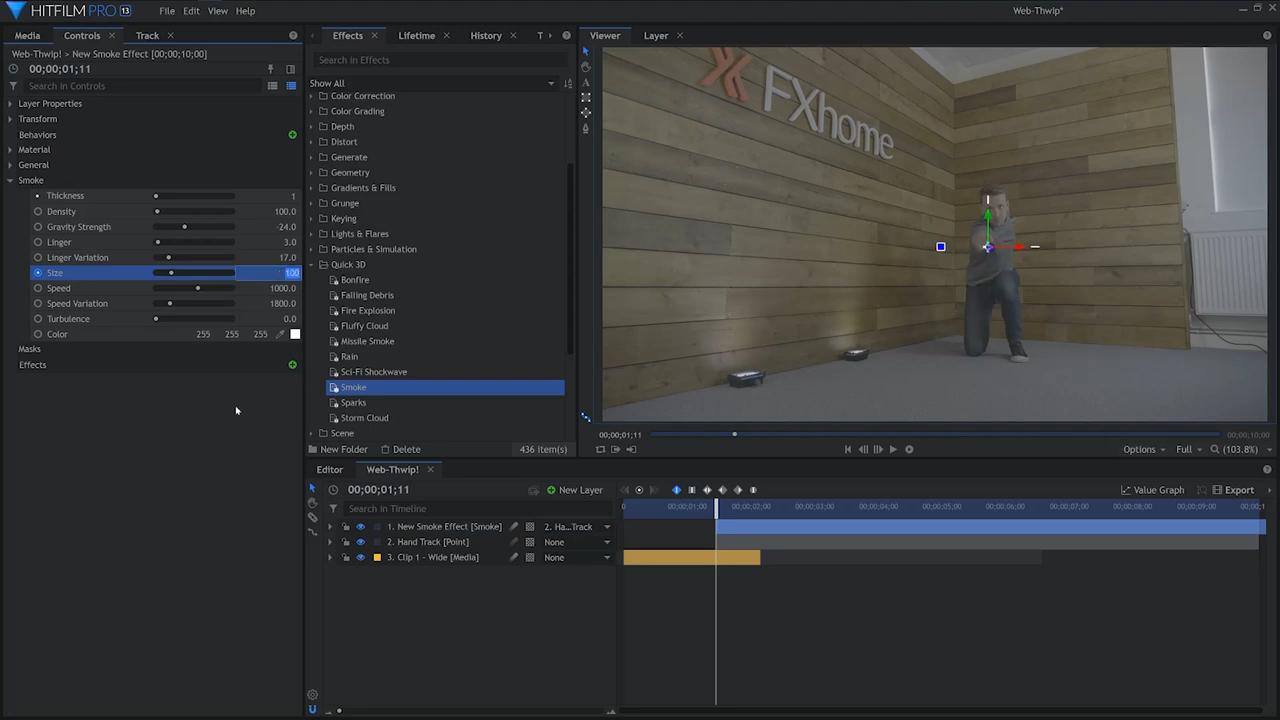The image size is (1280, 720).
Task: Collapse the Quick 3D folder
Action: click(x=311, y=265)
